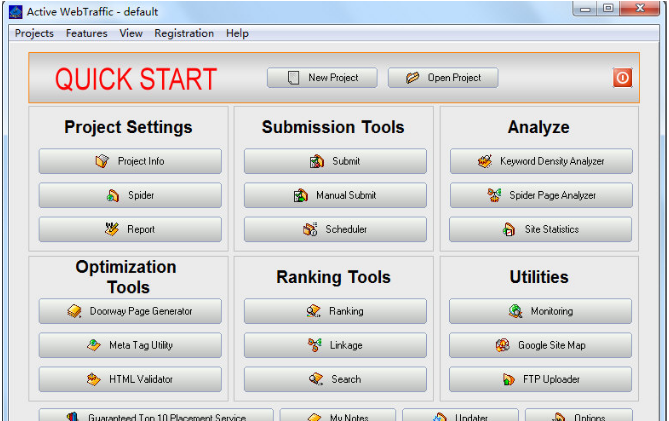The height and width of the screenshot is (421, 669).
Task: Open the My Notes button
Action: (337, 415)
